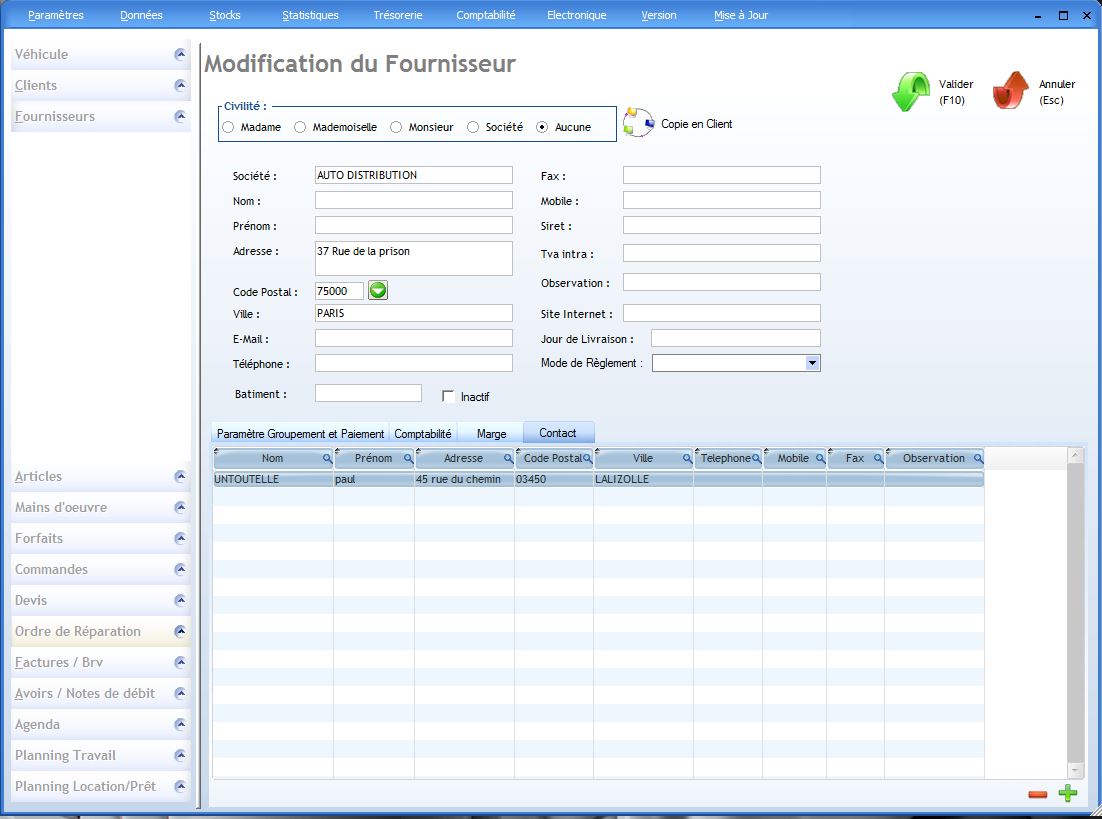The image size is (1102, 819).
Task: Click the search icon in Ville column header
Action: (x=687, y=458)
